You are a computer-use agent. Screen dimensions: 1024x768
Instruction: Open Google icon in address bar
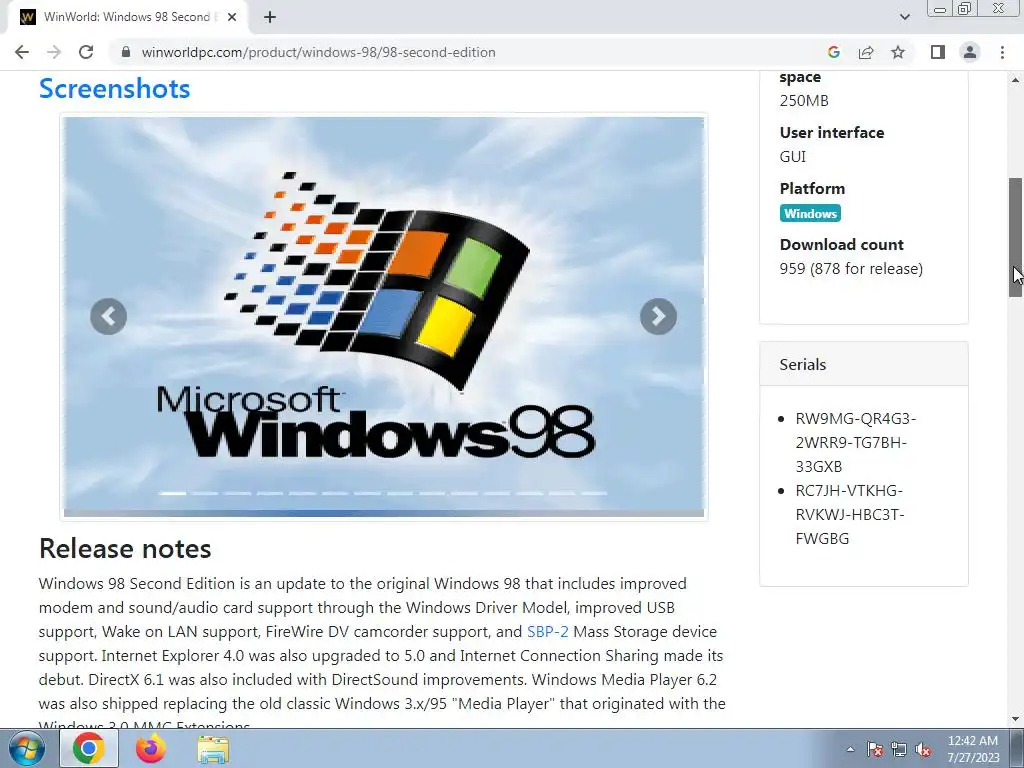833,52
